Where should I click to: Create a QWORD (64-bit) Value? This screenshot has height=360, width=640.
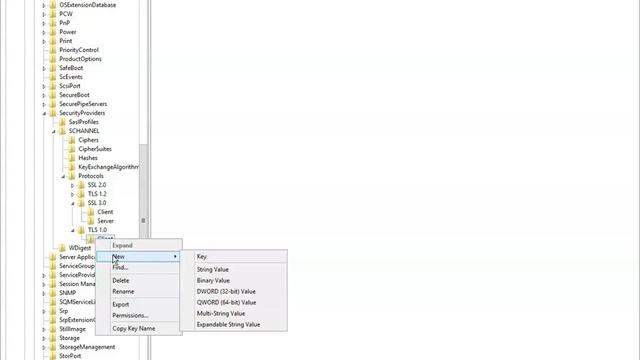234,302
